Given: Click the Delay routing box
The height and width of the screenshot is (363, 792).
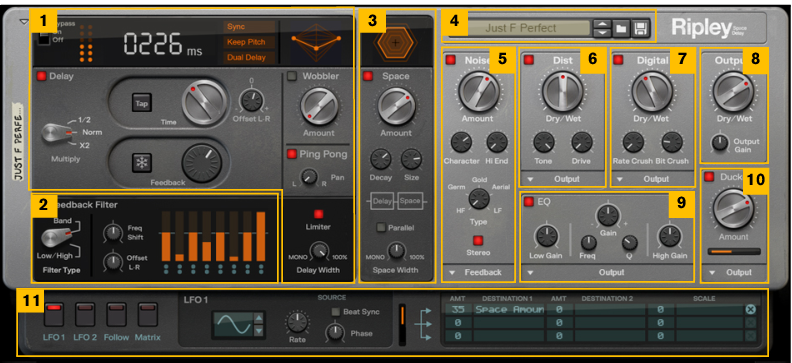Looking at the screenshot, I should coord(383,201).
